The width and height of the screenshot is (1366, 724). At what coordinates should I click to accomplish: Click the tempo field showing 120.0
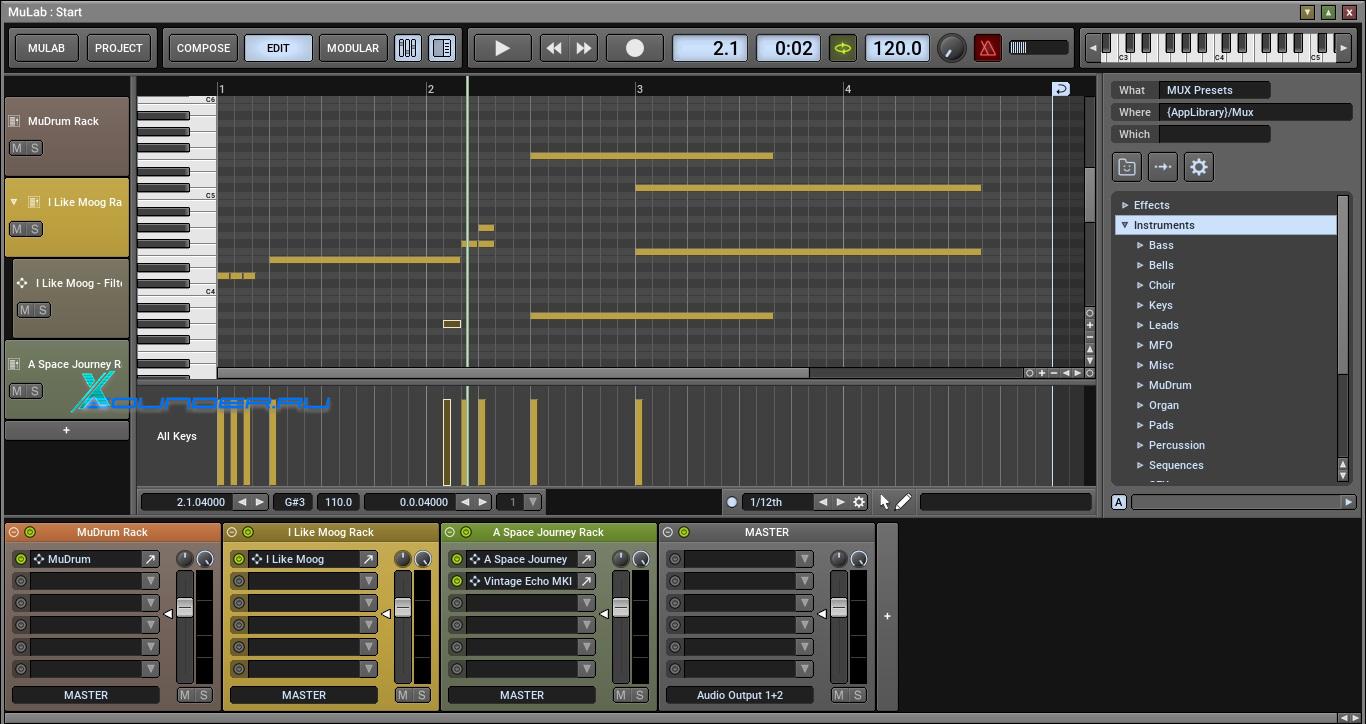tap(897, 48)
